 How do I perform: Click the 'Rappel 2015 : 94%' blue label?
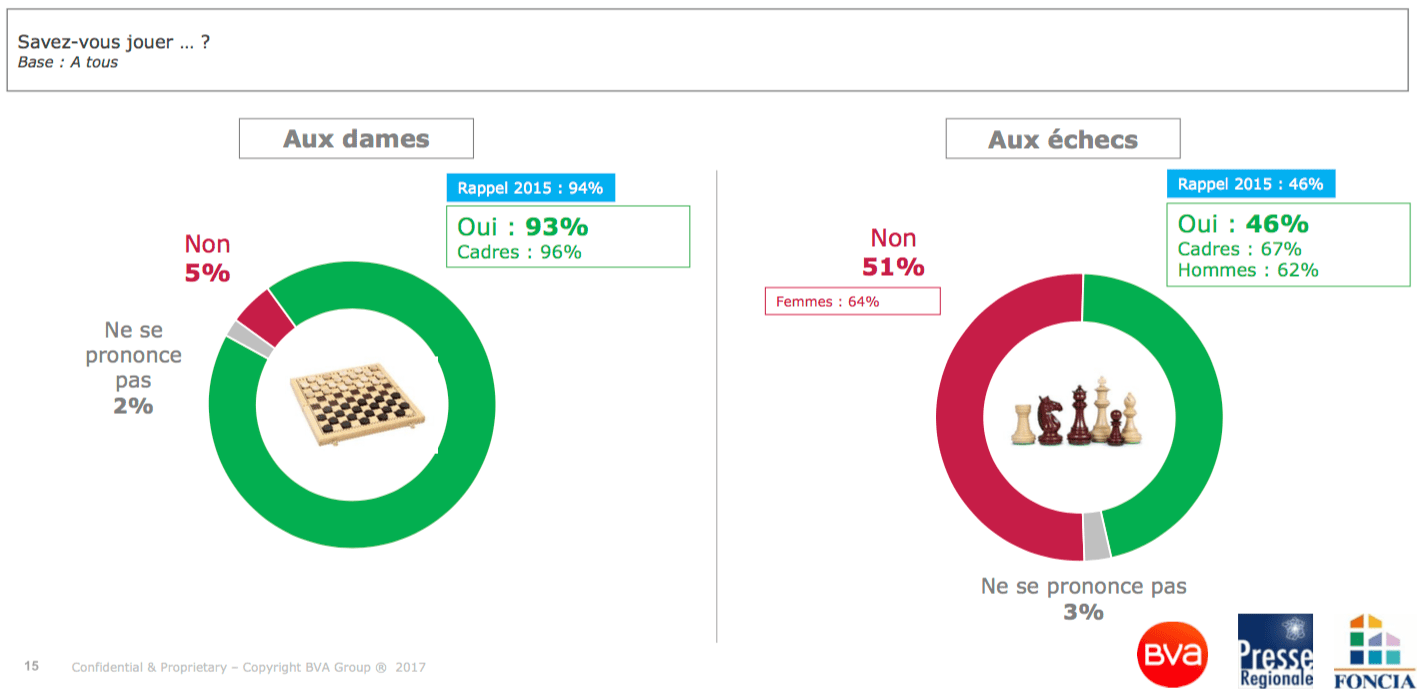530,187
